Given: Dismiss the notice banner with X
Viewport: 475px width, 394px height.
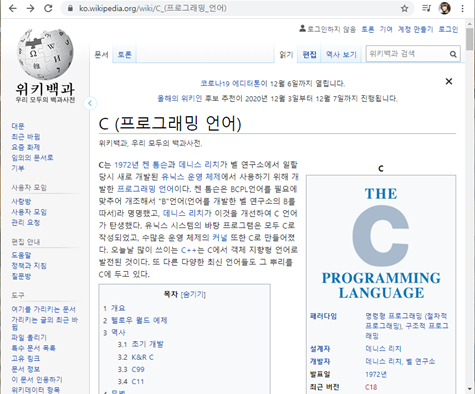Looking at the screenshot, I should 449,81.
